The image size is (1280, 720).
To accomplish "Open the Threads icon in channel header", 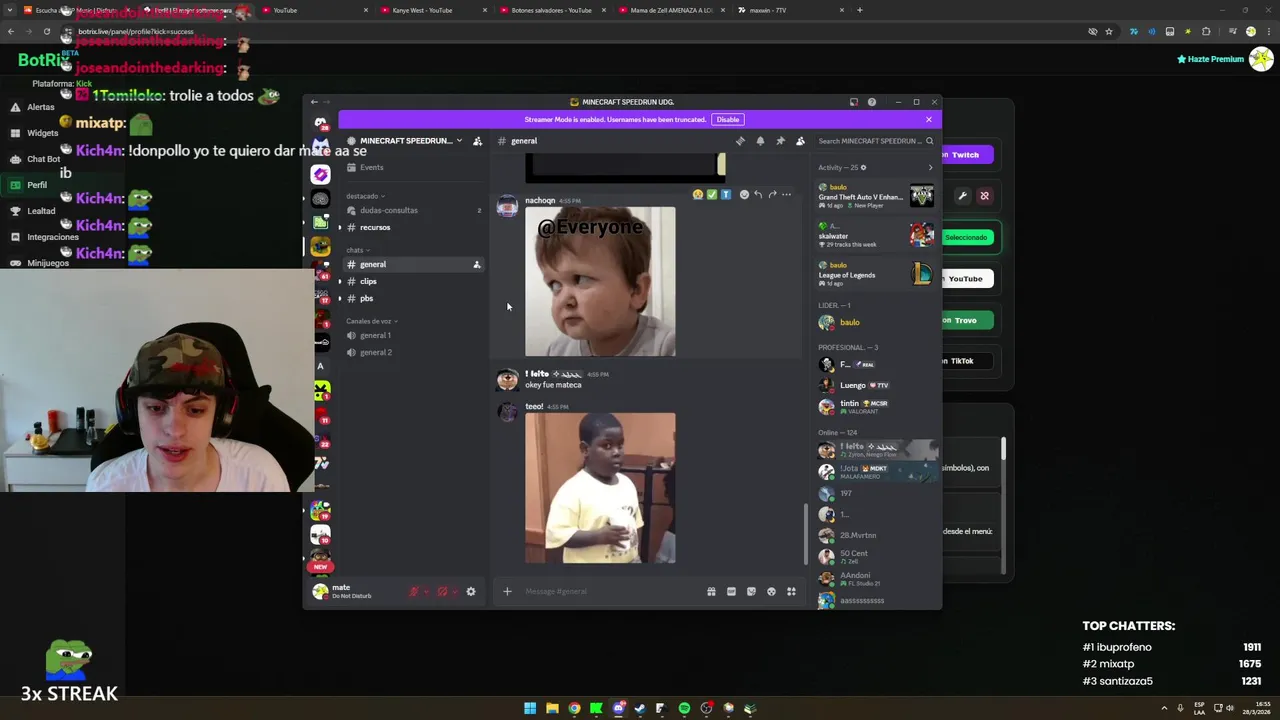I will [740, 141].
